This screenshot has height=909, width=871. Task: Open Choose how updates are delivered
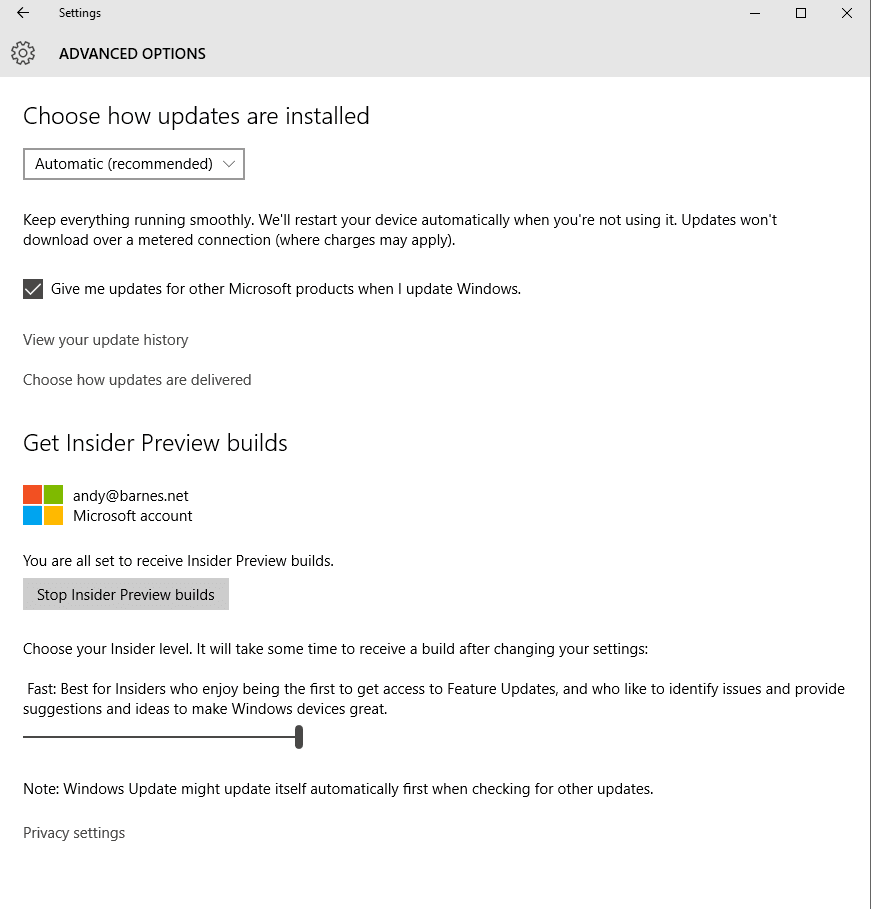coord(137,380)
